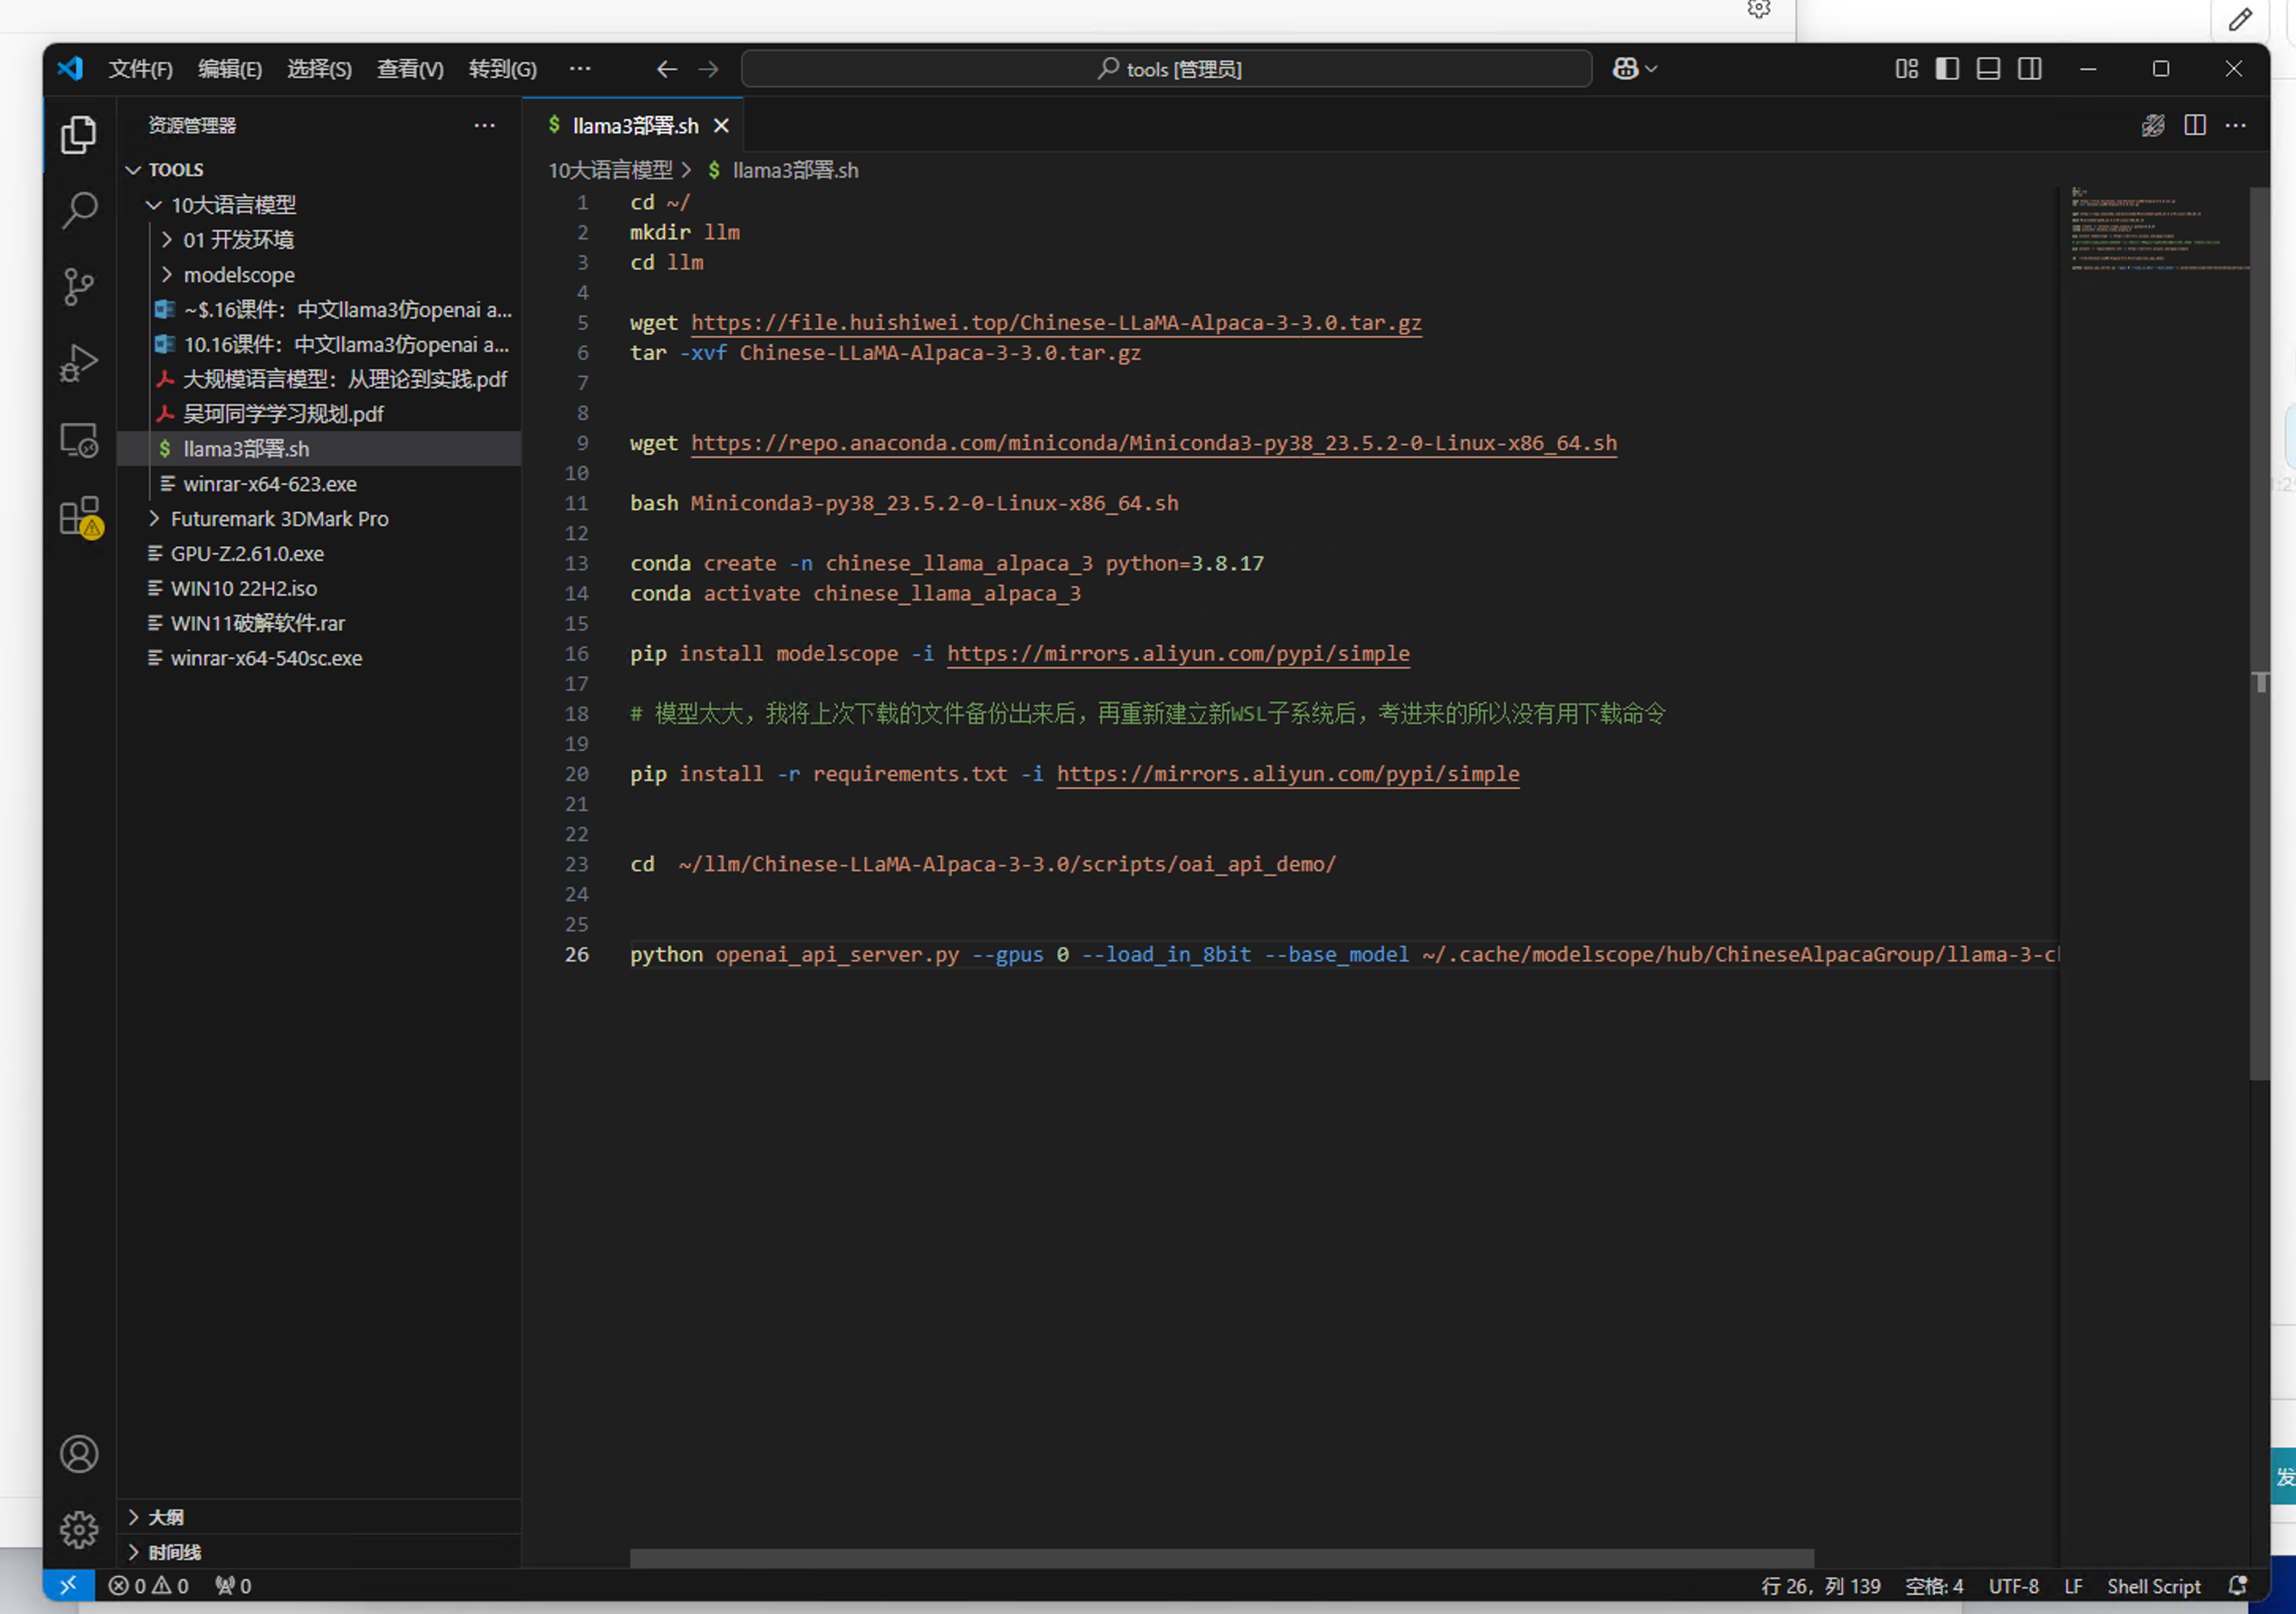This screenshot has width=2296, height=1614.
Task: Open the Manage gear icon in activity bar
Action: (79, 1529)
